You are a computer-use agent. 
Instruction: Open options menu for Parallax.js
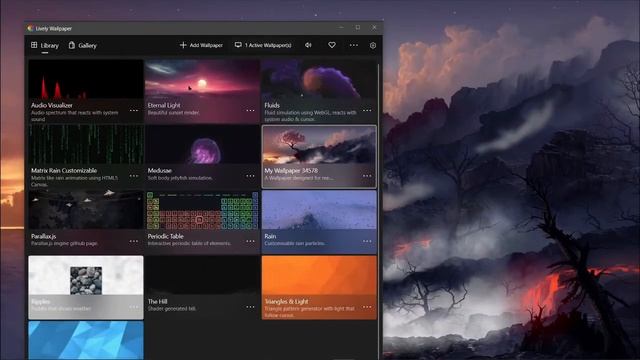134,241
